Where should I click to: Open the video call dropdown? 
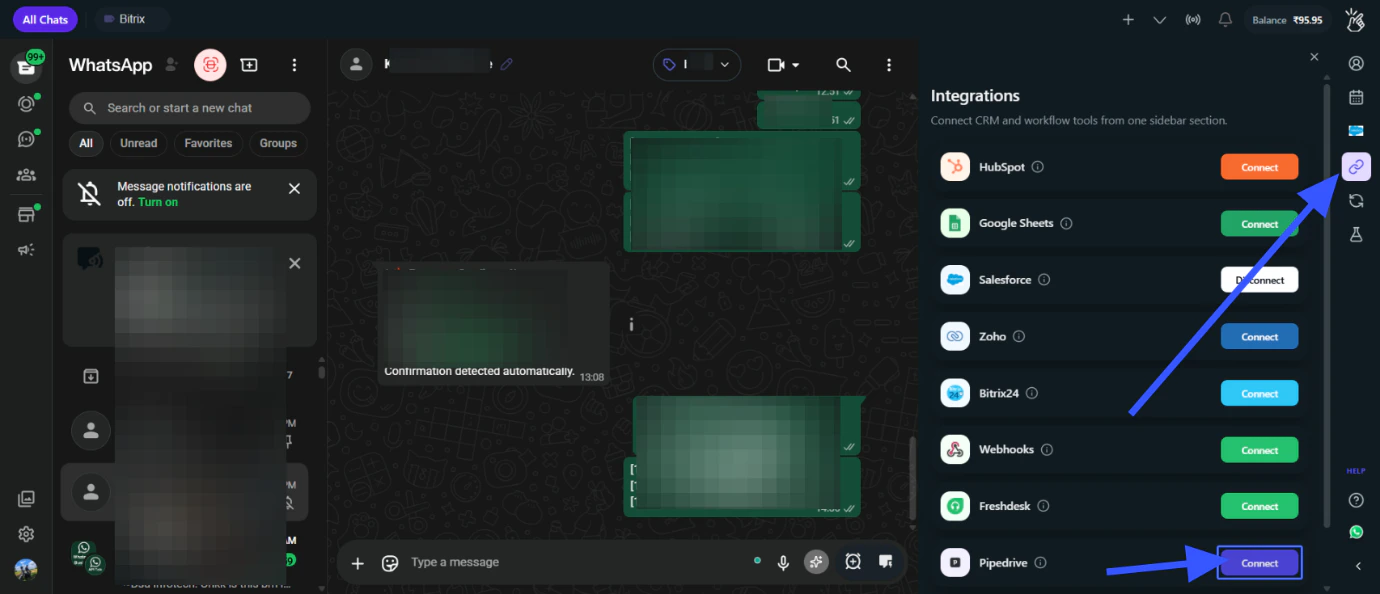pos(783,65)
